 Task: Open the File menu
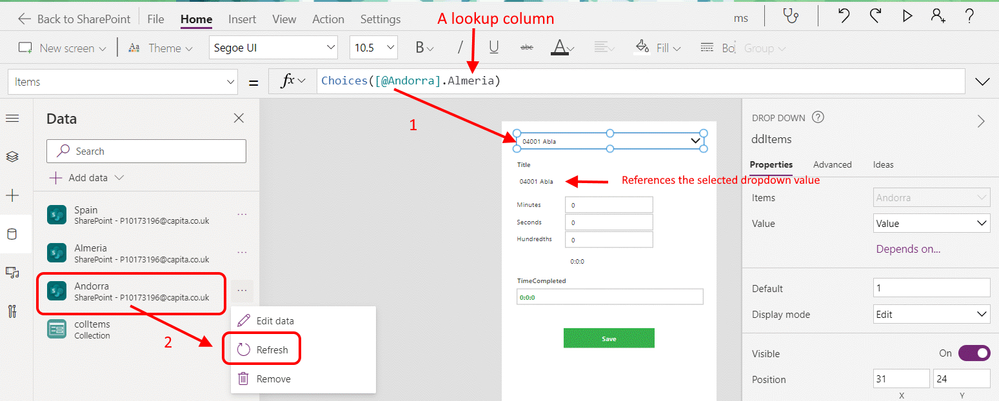click(x=155, y=19)
